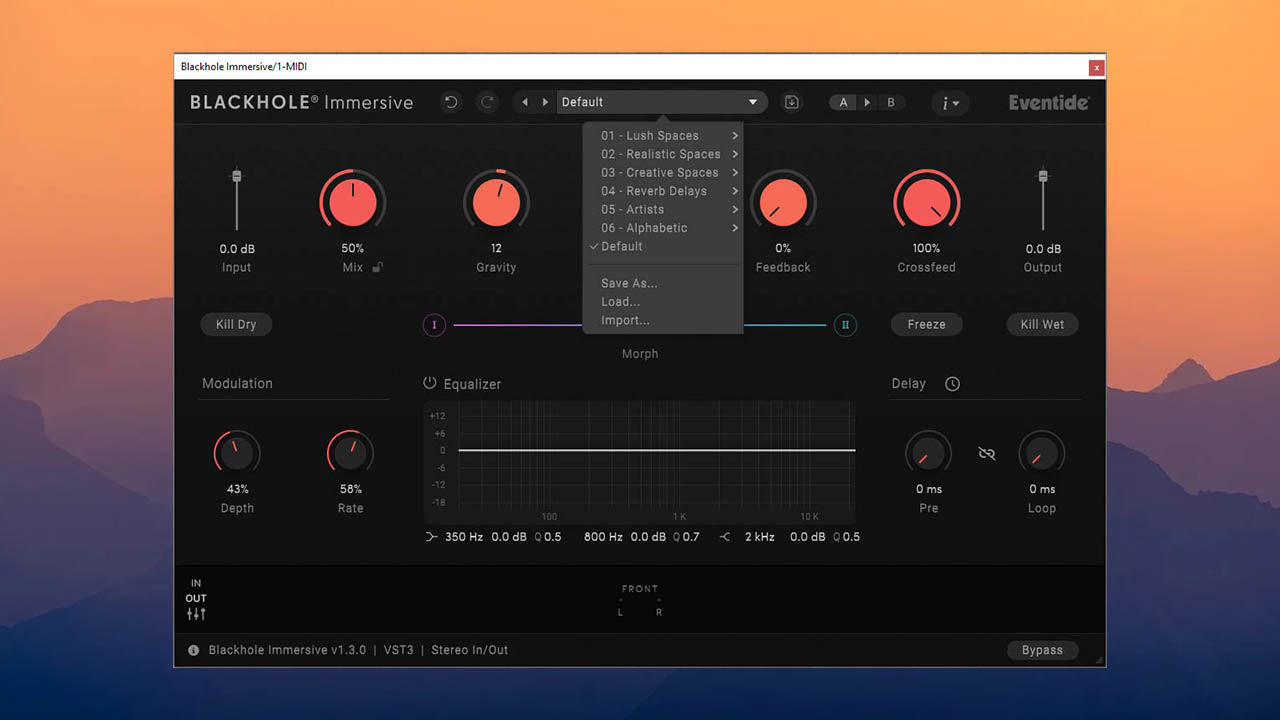The image size is (1280, 720).
Task: Click the undo arrow icon
Action: [x=450, y=102]
